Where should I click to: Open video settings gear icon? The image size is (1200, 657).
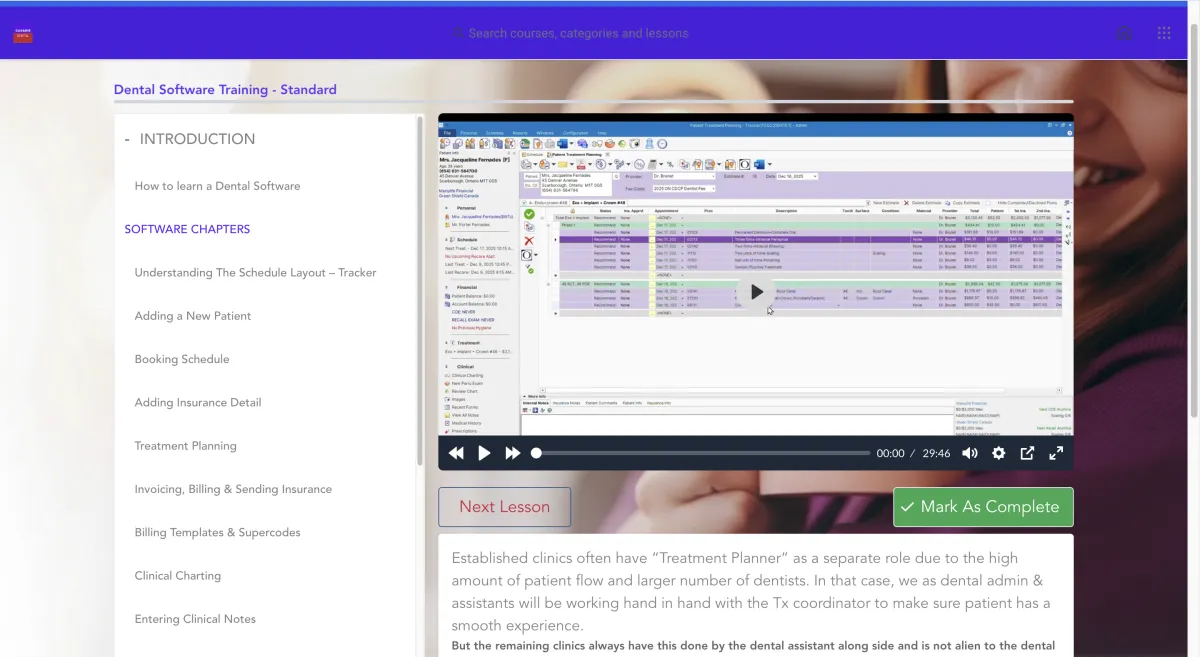point(998,453)
